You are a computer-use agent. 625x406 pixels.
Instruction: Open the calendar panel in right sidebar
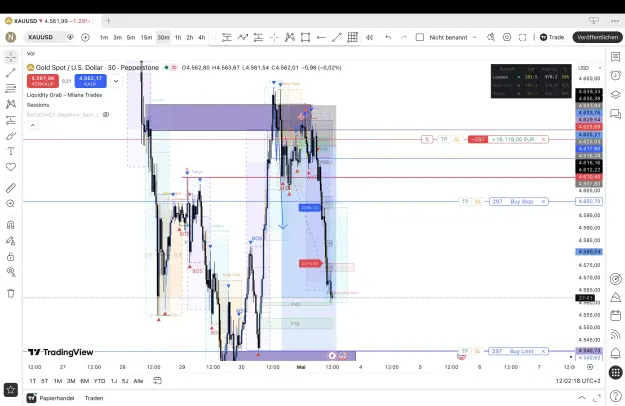[x=615, y=316]
